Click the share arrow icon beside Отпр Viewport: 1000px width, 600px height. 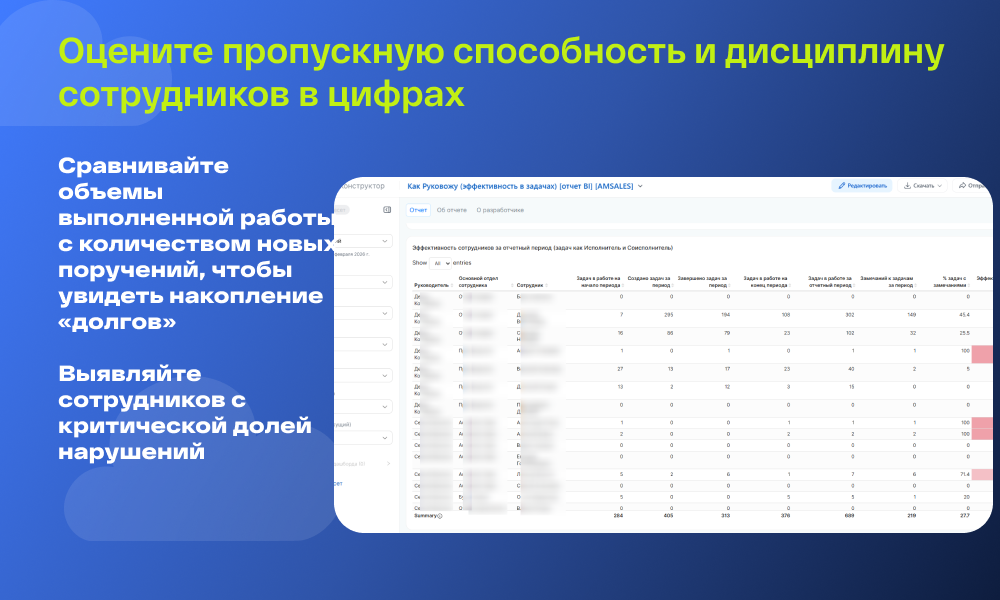pyautogui.click(x=962, y=186)
